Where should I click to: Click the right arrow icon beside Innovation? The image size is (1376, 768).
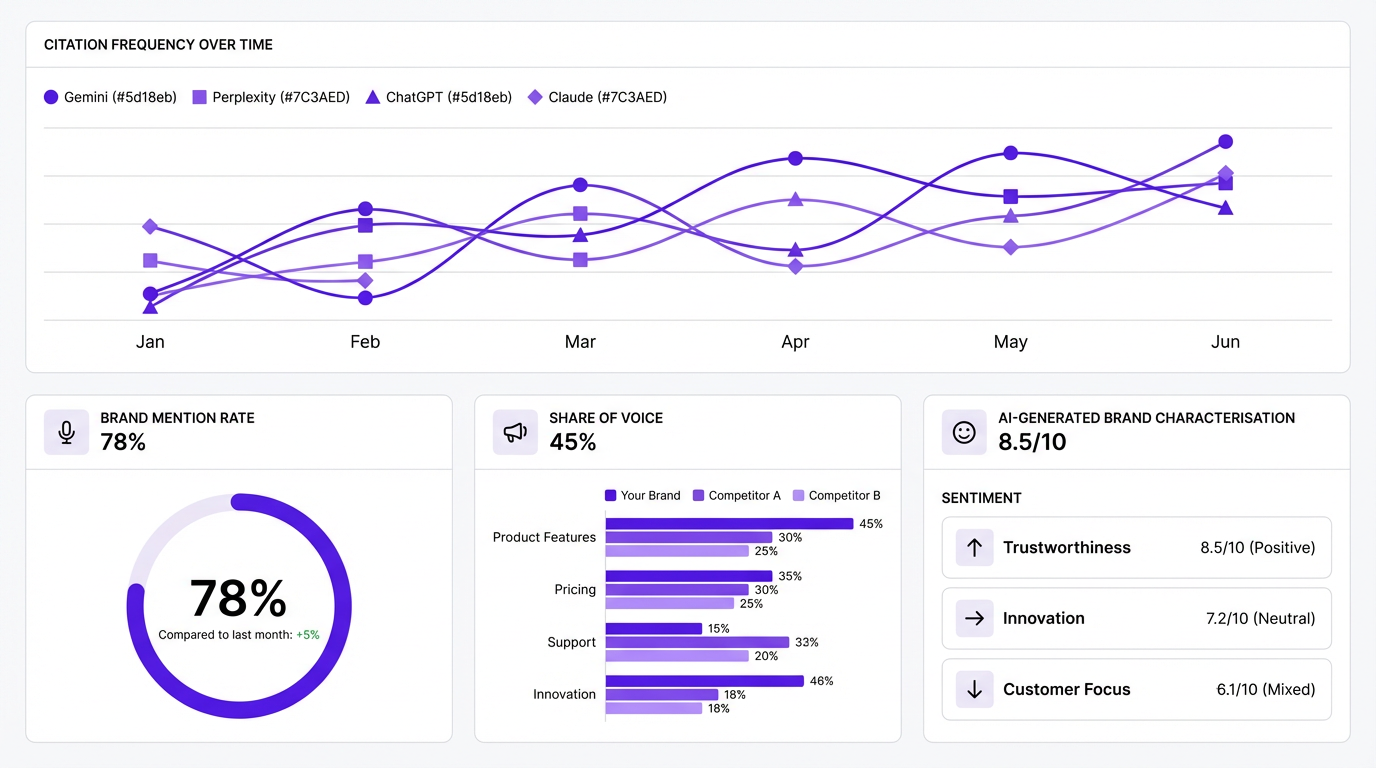click(974, 618)
